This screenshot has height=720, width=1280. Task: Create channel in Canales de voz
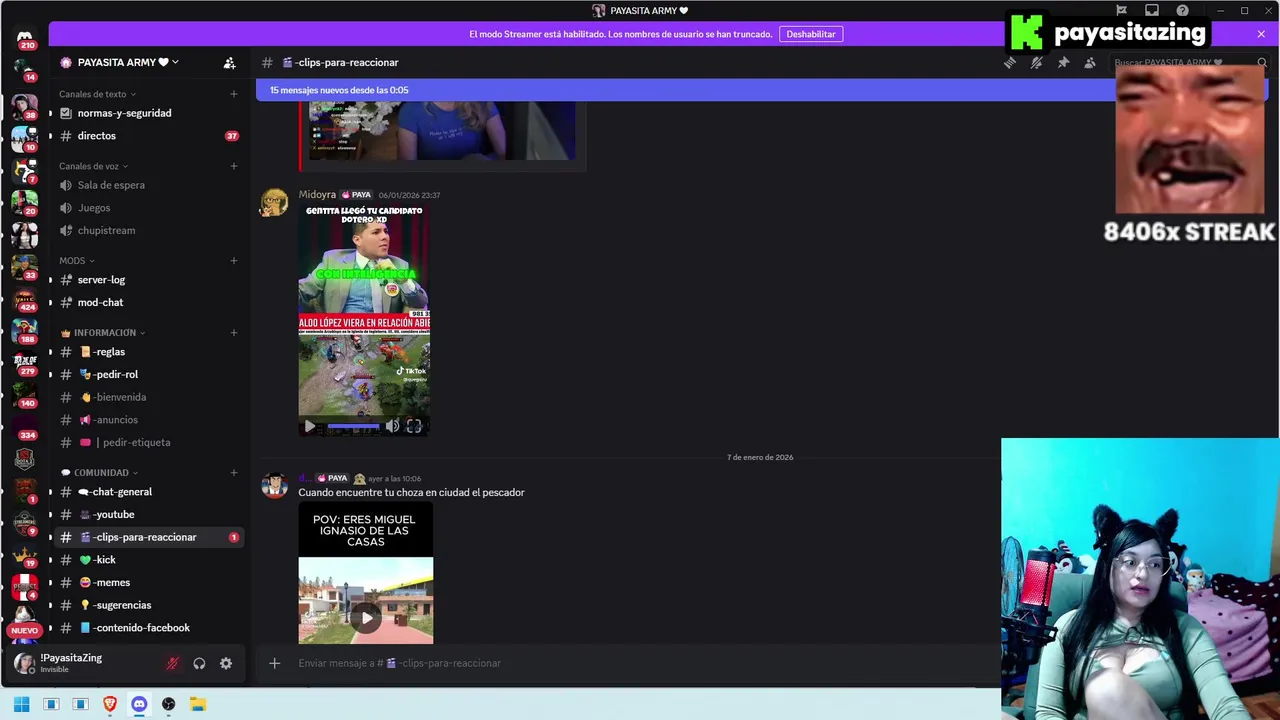coord(234,166)
